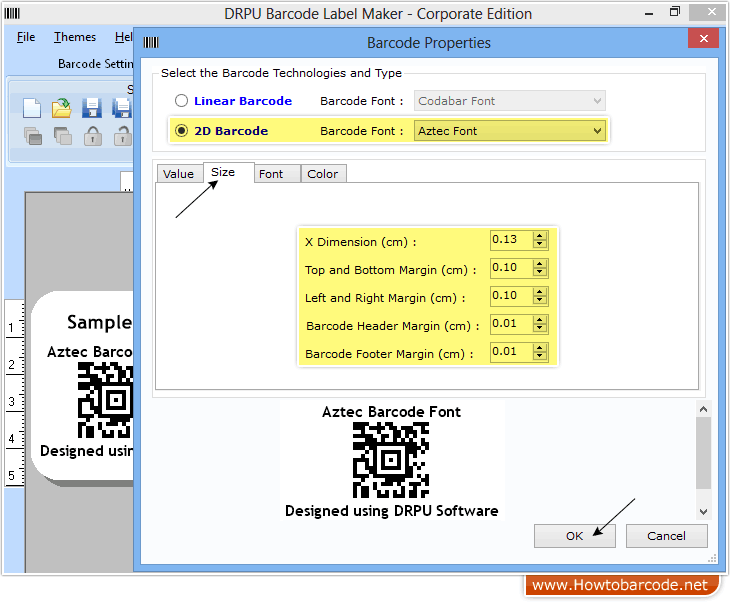Viewport: 730px width, 602px height.
Task: Click Open folder icon in main toolbar
Action: click(61, 108)
